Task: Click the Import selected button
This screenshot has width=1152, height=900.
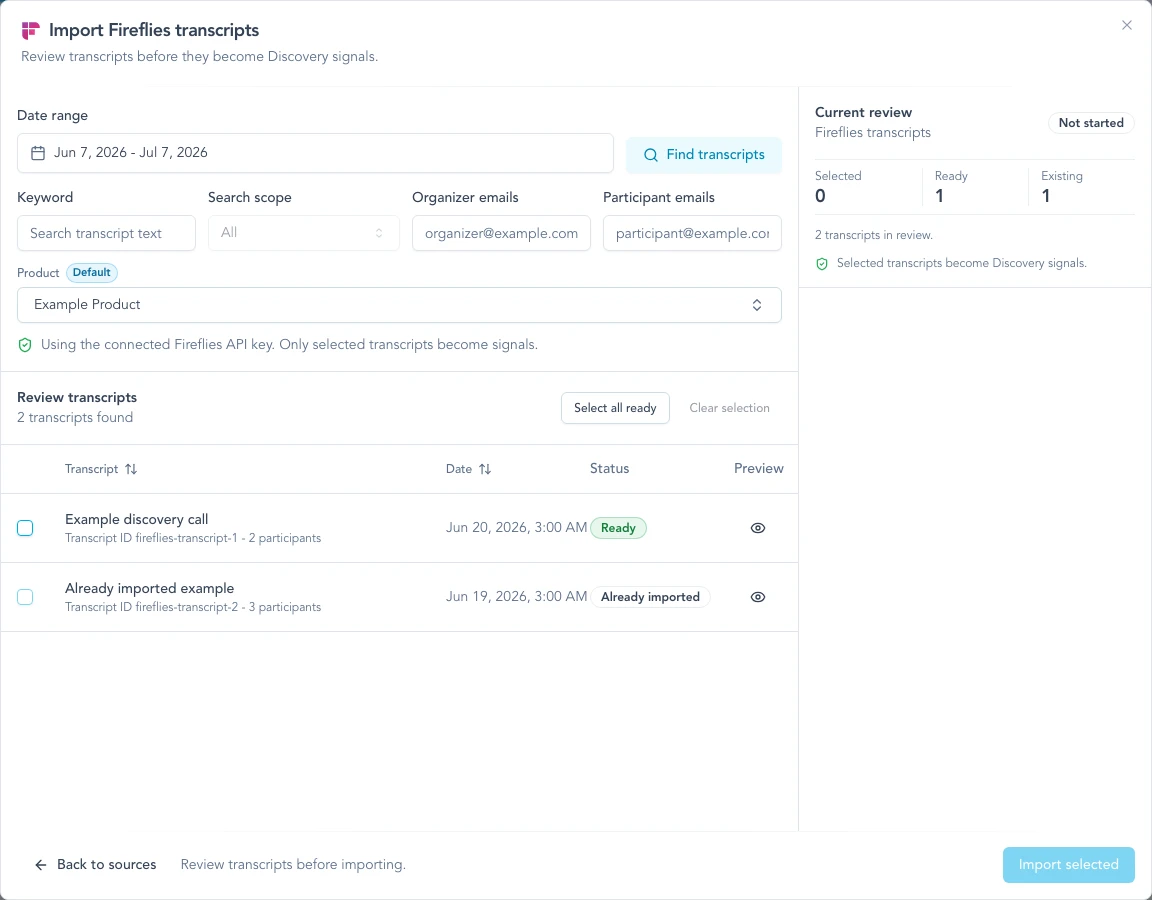Action: (1068, 865)
